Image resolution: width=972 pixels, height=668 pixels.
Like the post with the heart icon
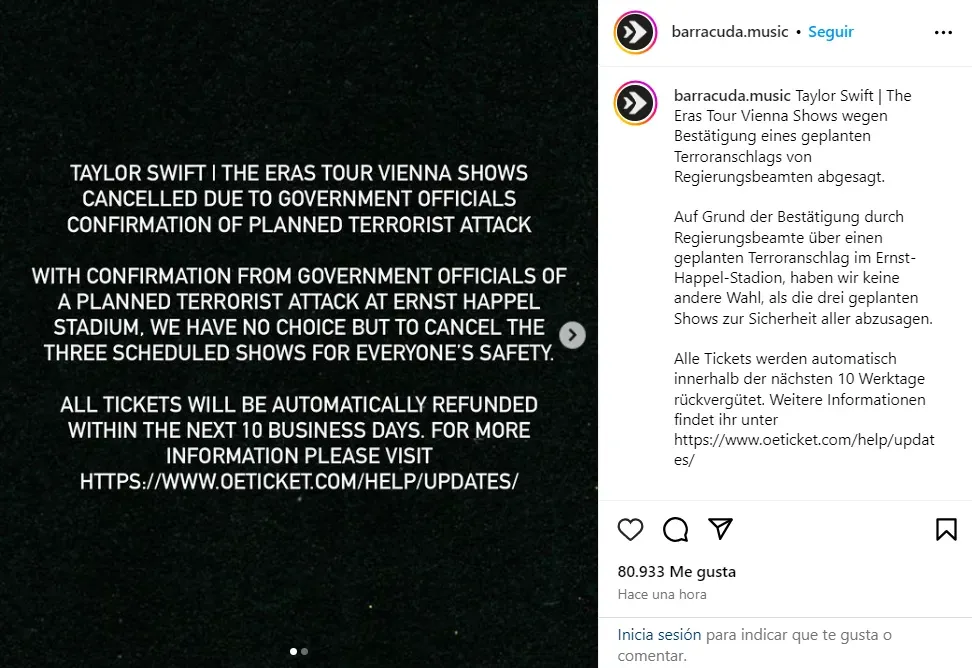pyautogui.click(x=630, y=529)
